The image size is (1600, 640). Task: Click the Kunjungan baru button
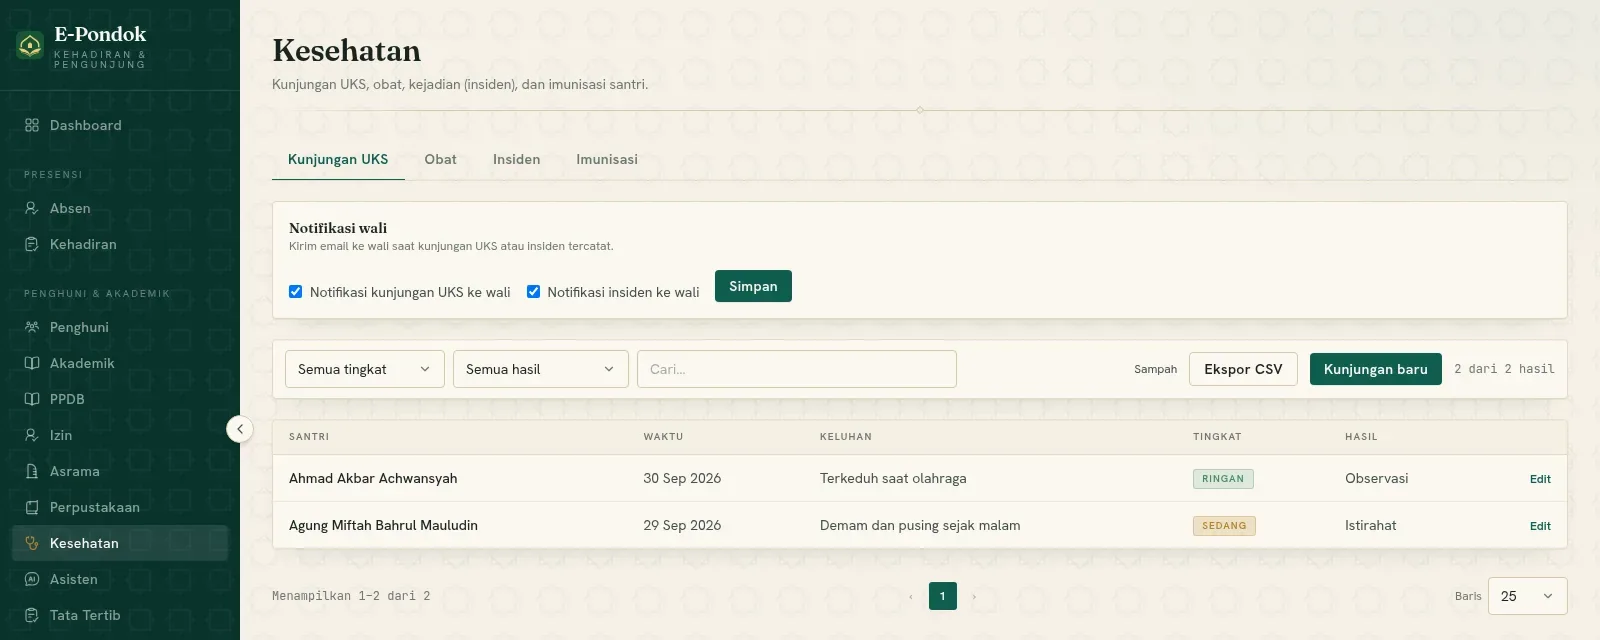pyautogui.click(x=1376, y=369)
